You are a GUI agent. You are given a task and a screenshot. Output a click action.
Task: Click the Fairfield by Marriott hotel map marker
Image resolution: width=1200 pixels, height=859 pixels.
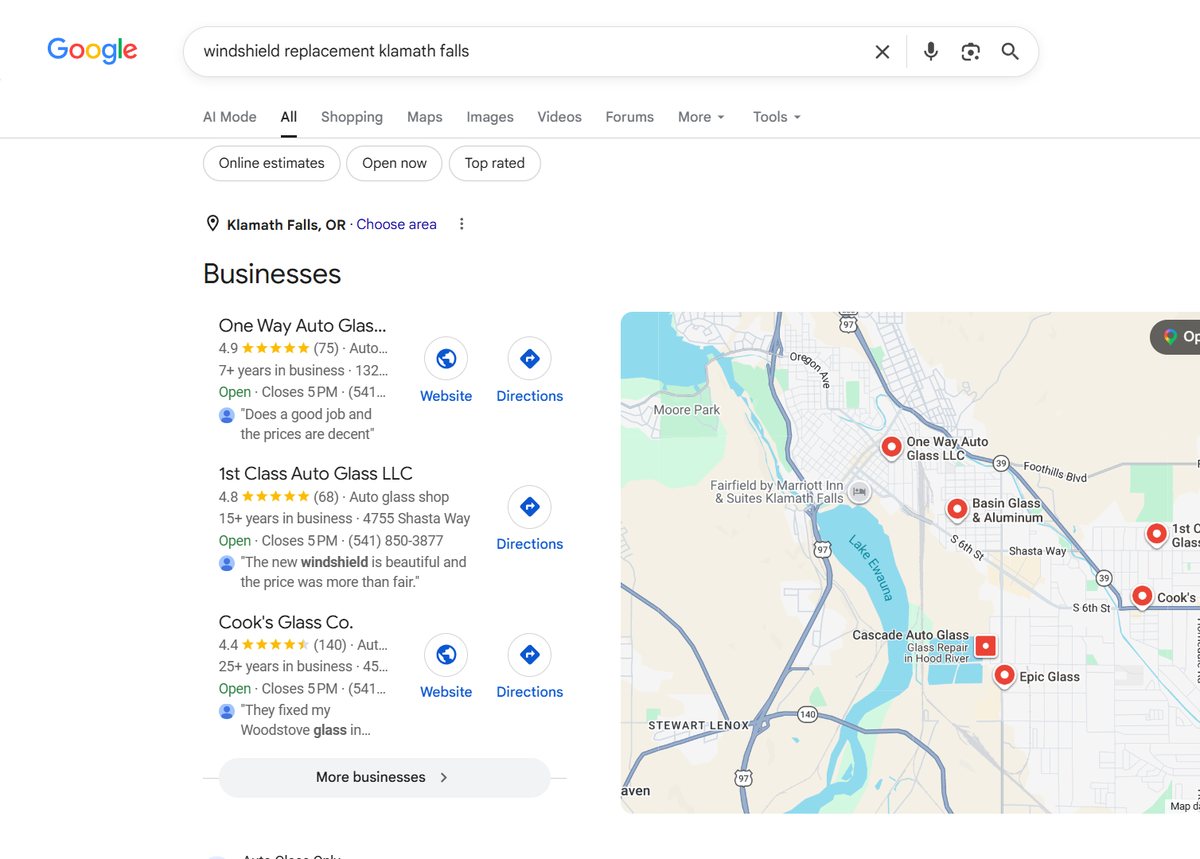pyautogui.click(x=859, y=492)
